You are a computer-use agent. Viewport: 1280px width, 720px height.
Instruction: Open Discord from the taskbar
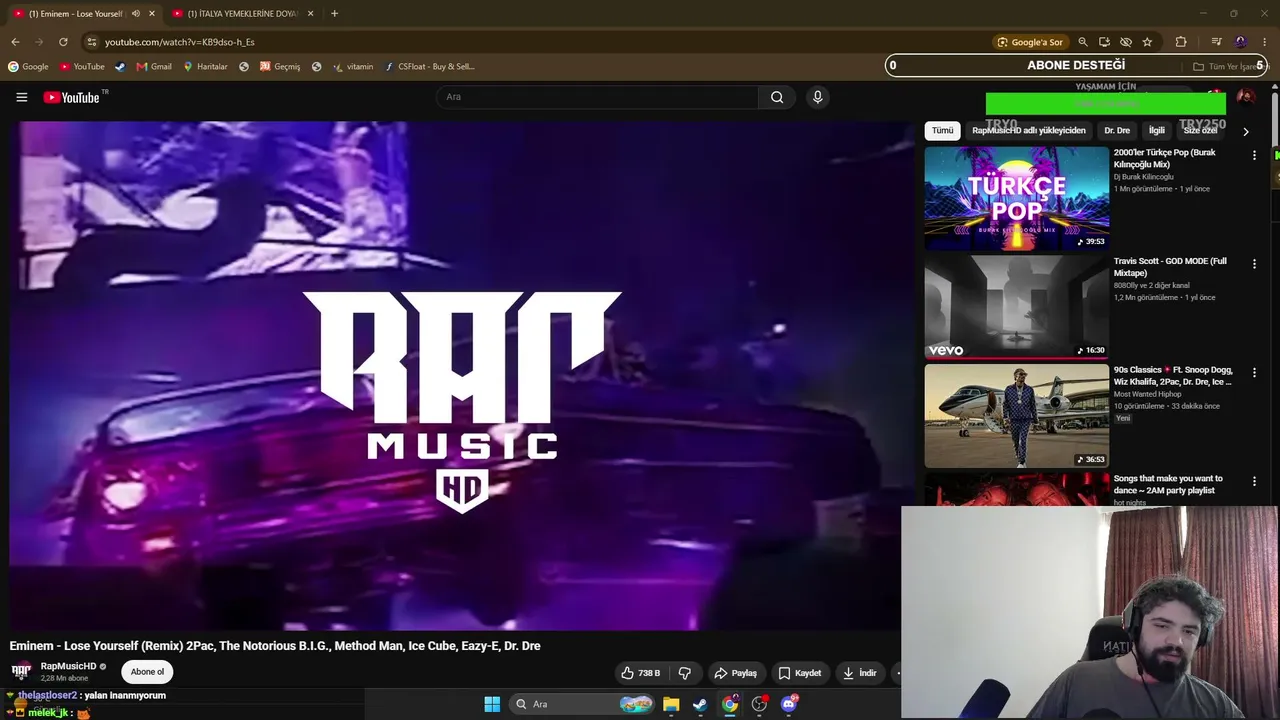[x=789, y=704]
